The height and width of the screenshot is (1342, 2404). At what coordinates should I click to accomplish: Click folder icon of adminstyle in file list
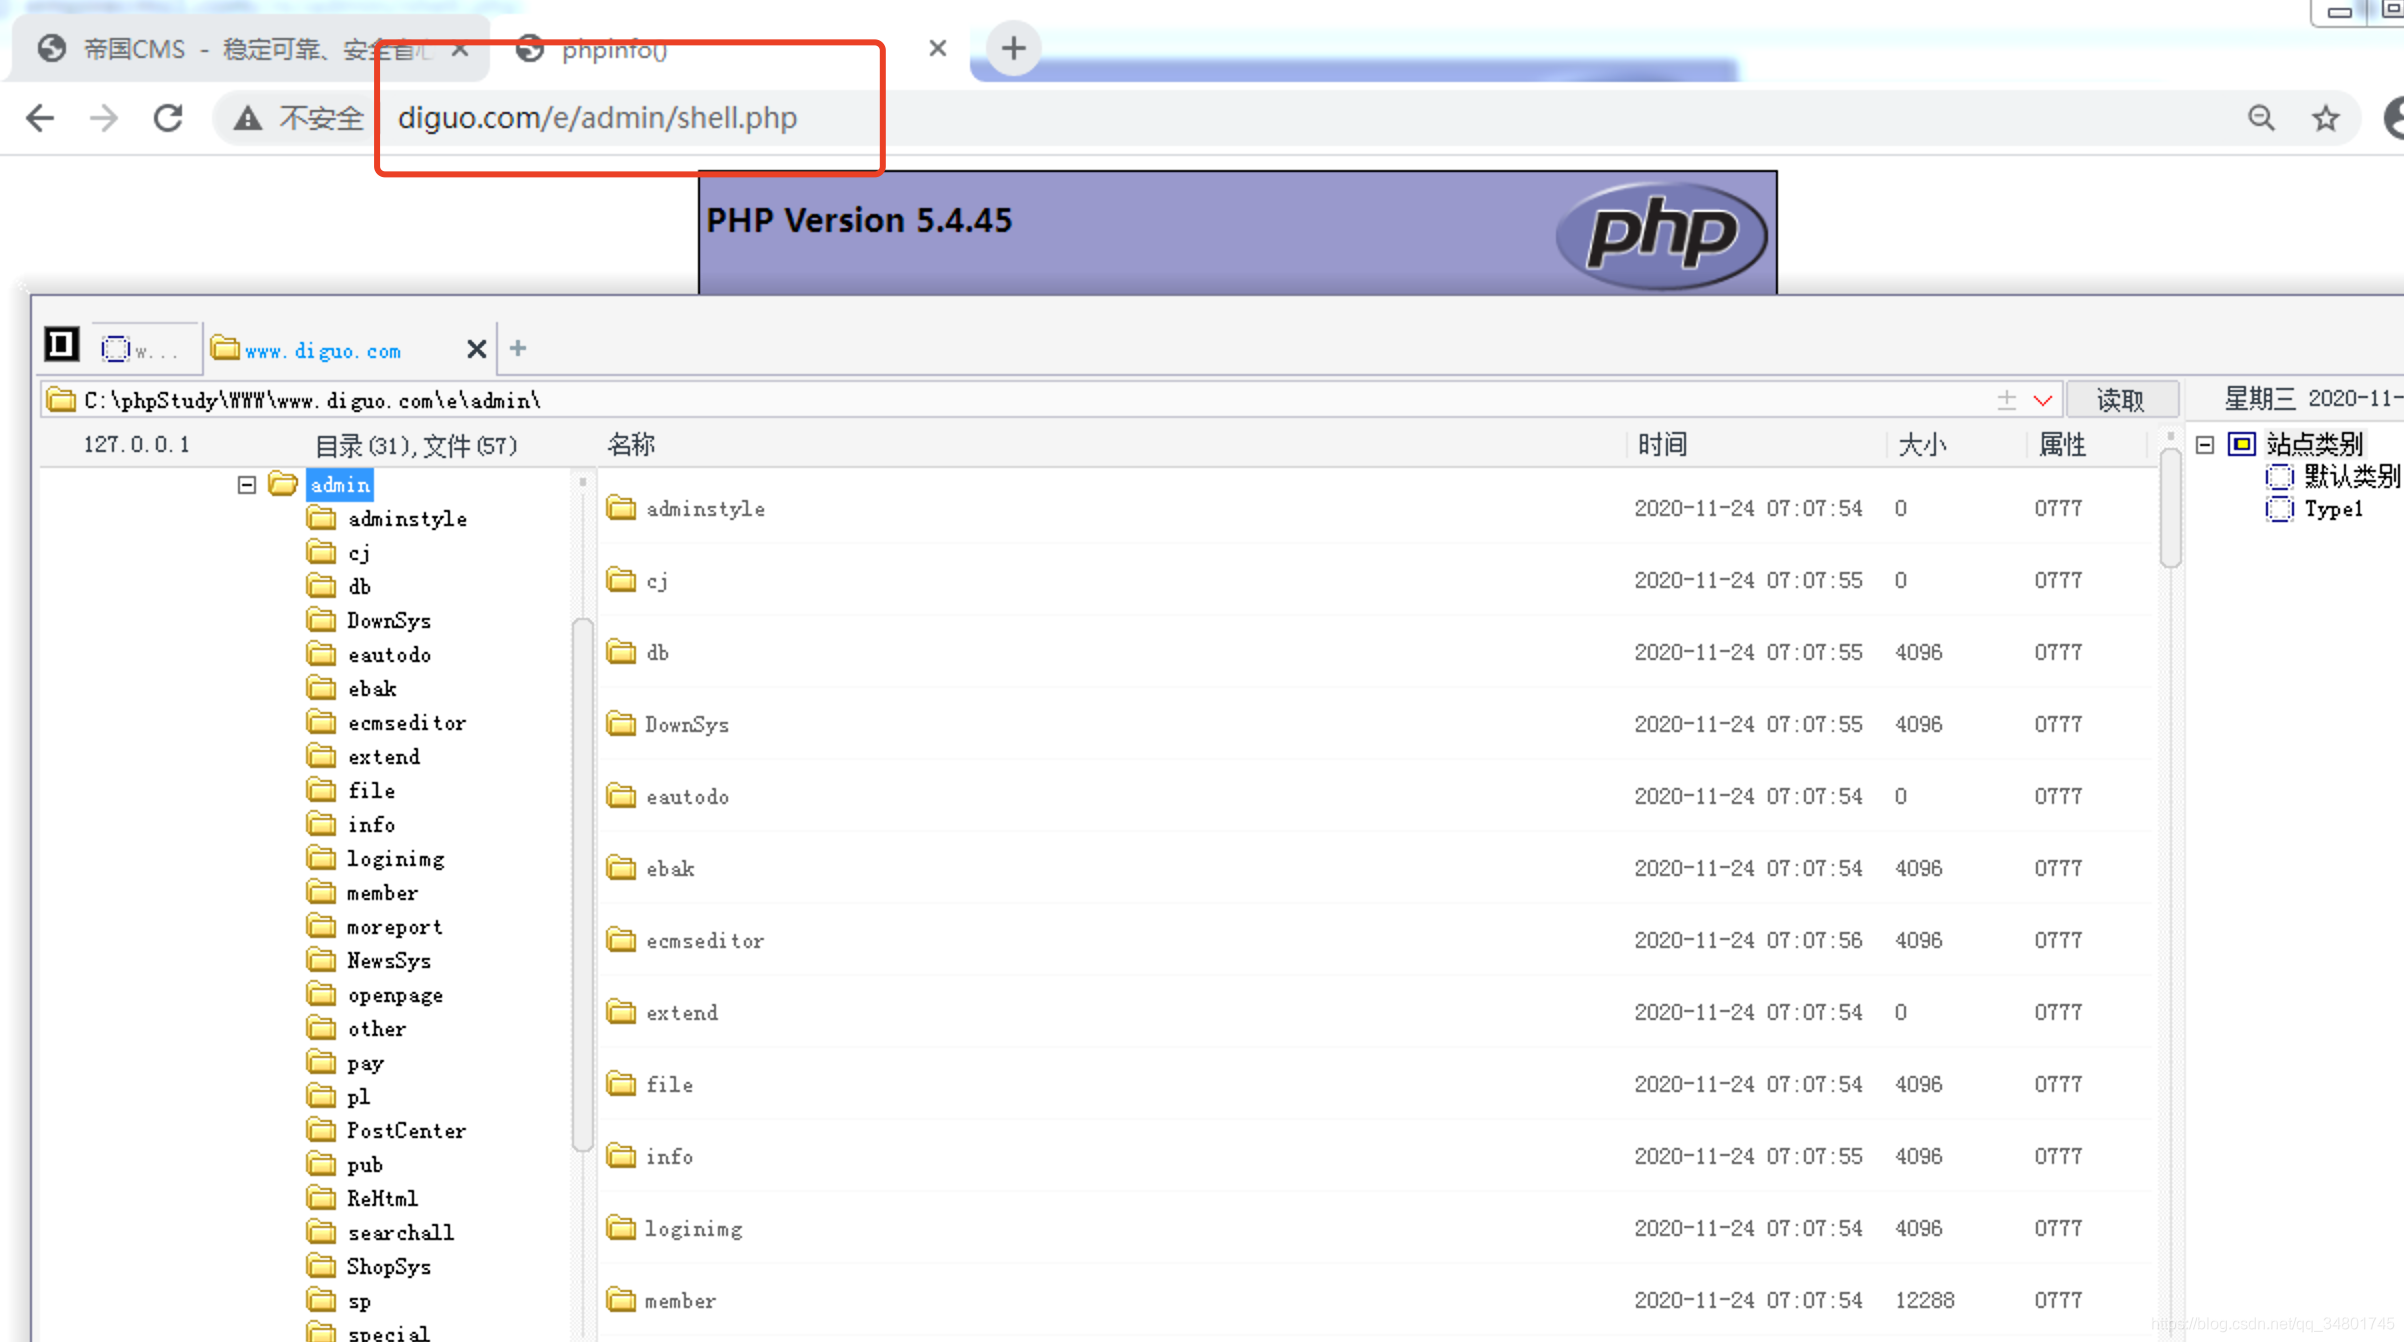[621, 508]
